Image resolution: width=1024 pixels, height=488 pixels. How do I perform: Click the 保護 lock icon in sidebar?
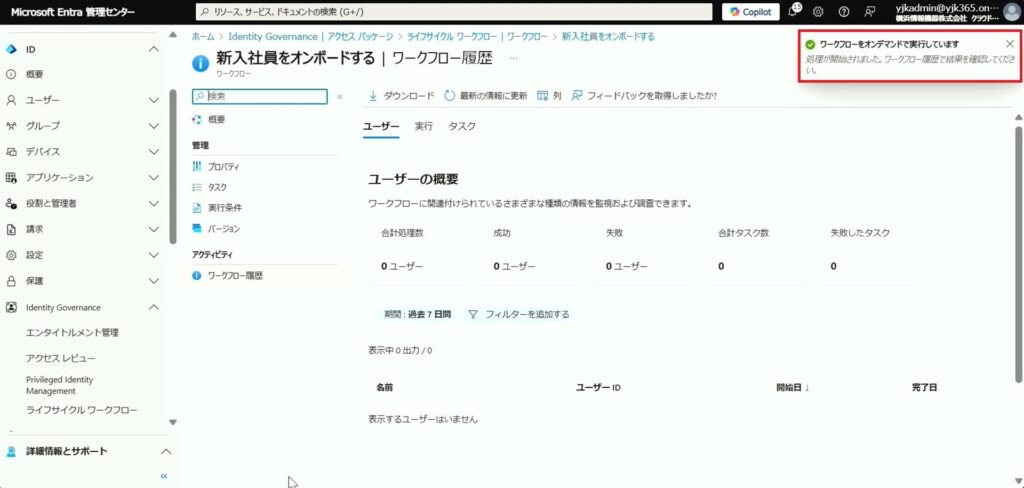11,281
